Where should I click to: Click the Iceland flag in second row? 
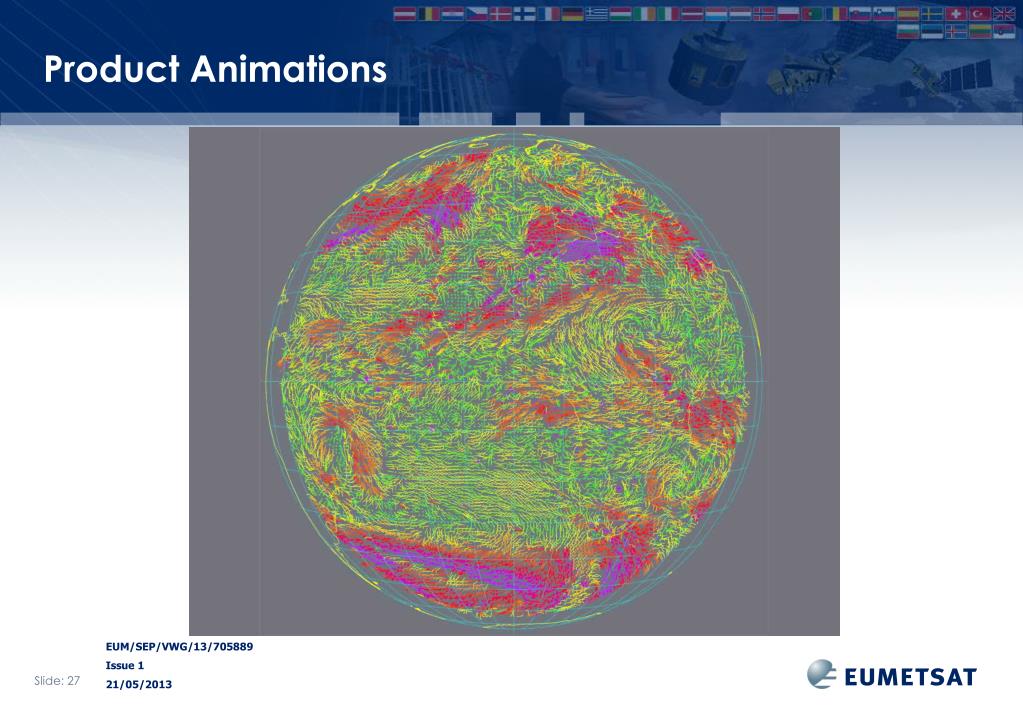coord(956,31)
